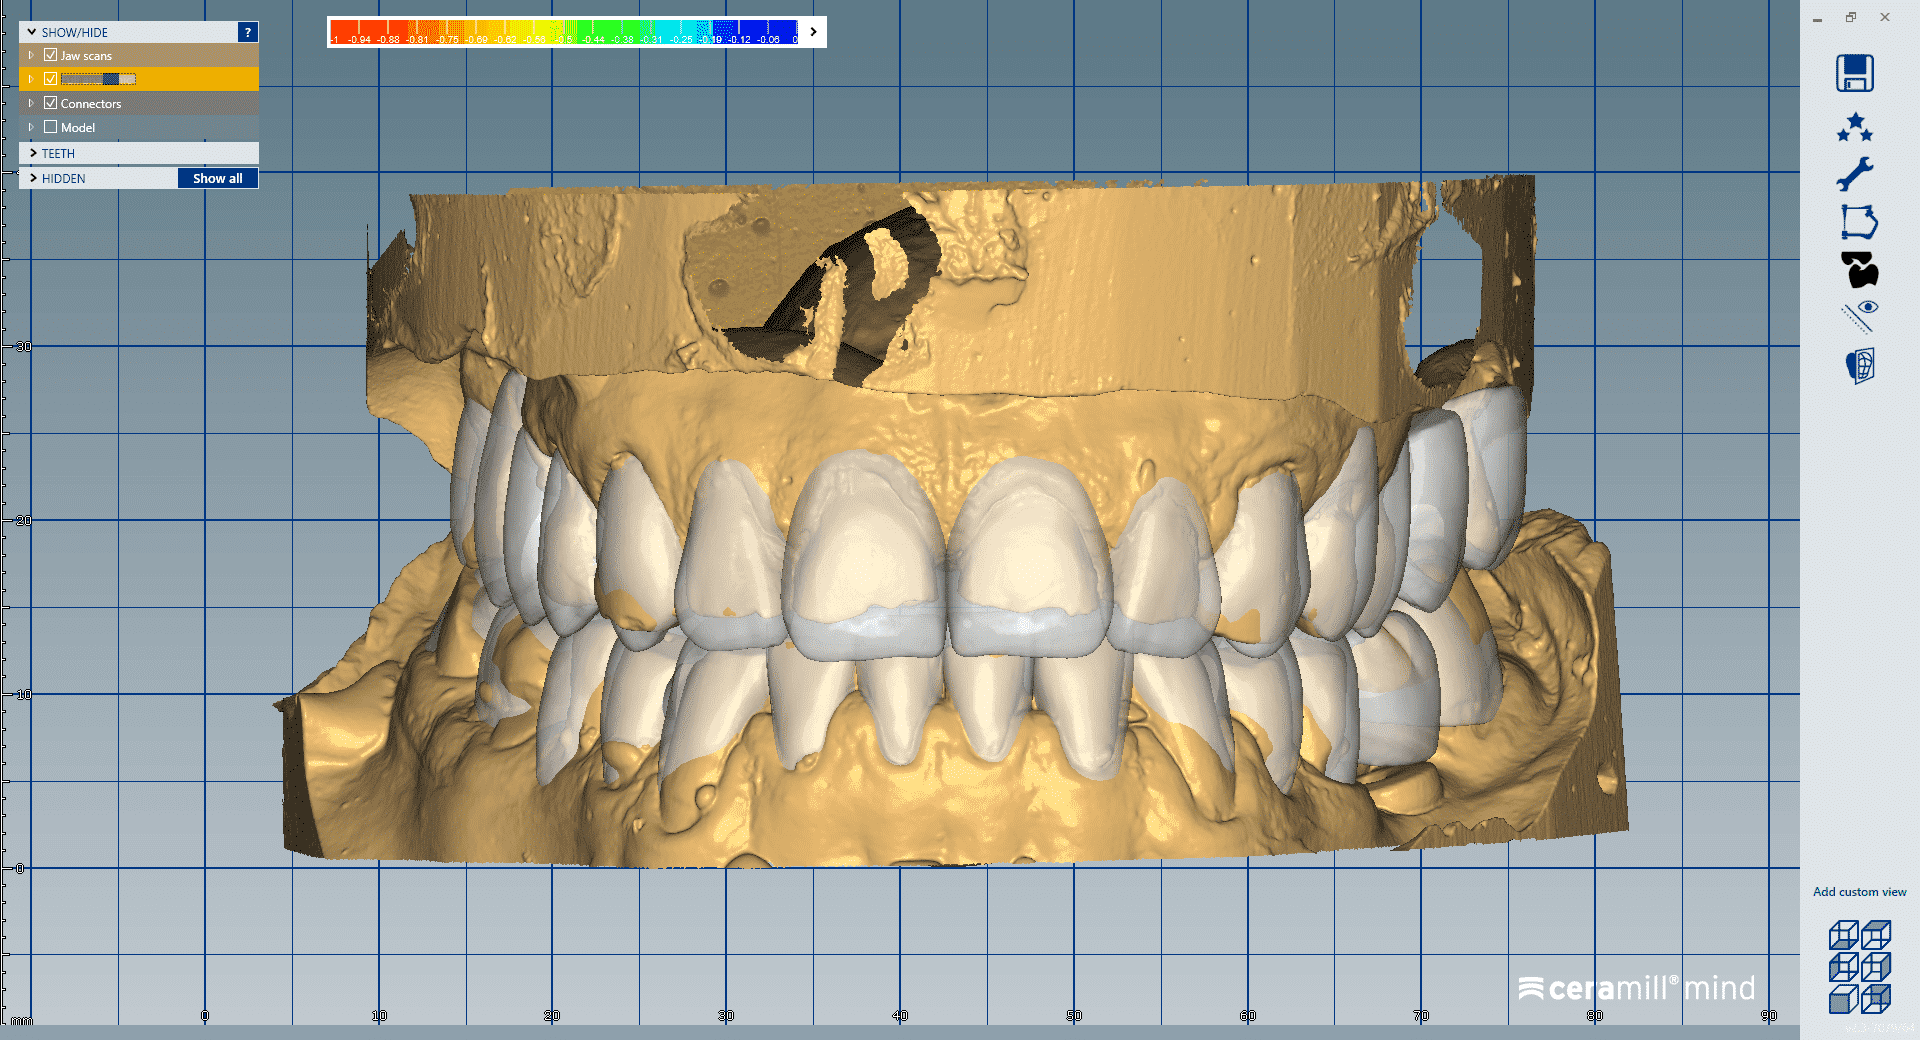Image resolution: width=1920 pixels, height=1040 pixels.
Task: Click the Show all button
Action: pyautogui.click(x=217, y=178)
